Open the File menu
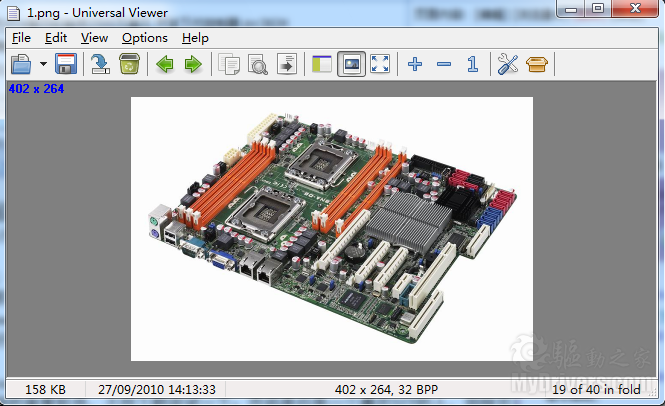The width and height of the screenshot is (665, 406). [x=22, y=37]
